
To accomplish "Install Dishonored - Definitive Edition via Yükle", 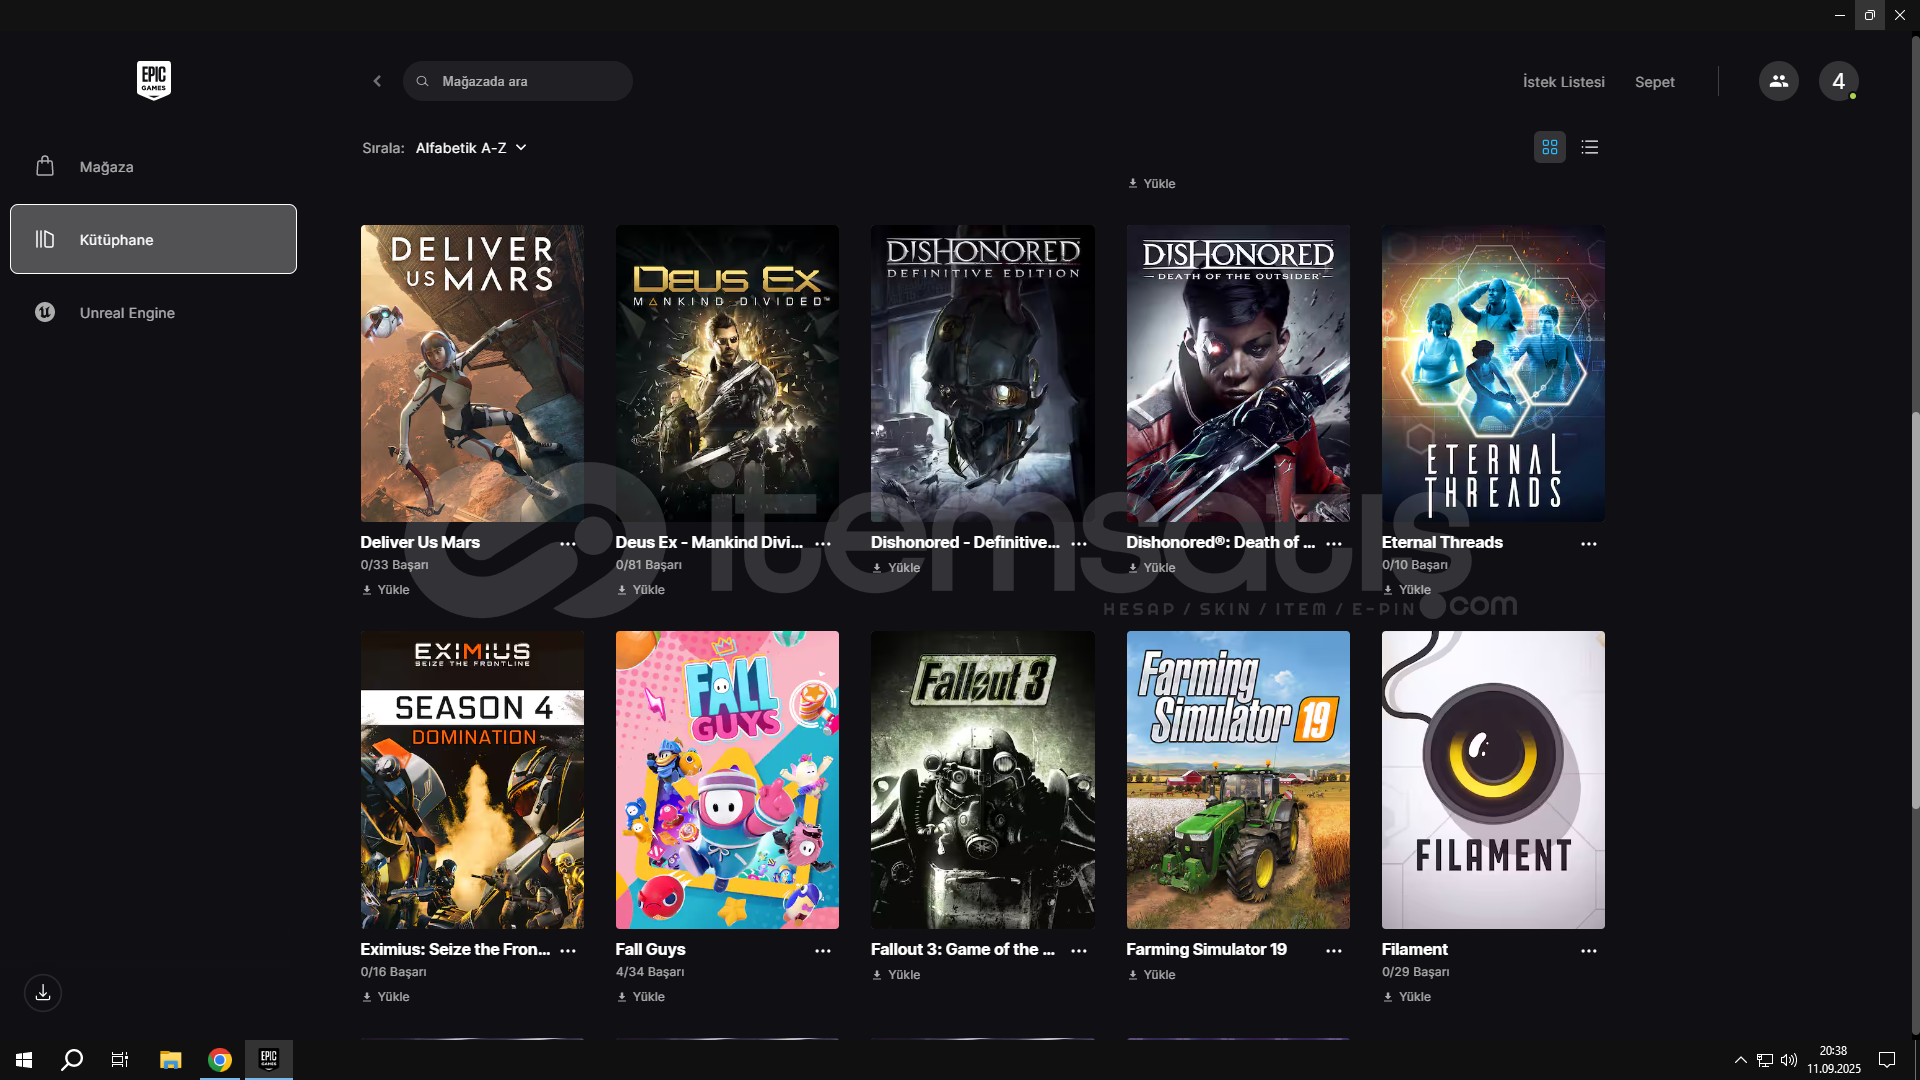I will point(896,568).
